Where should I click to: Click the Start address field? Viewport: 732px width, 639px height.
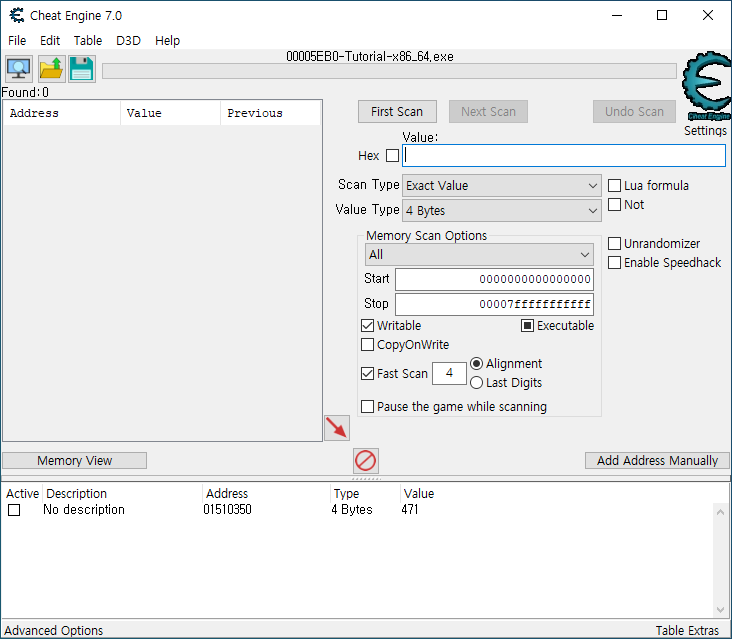point(494,279)
